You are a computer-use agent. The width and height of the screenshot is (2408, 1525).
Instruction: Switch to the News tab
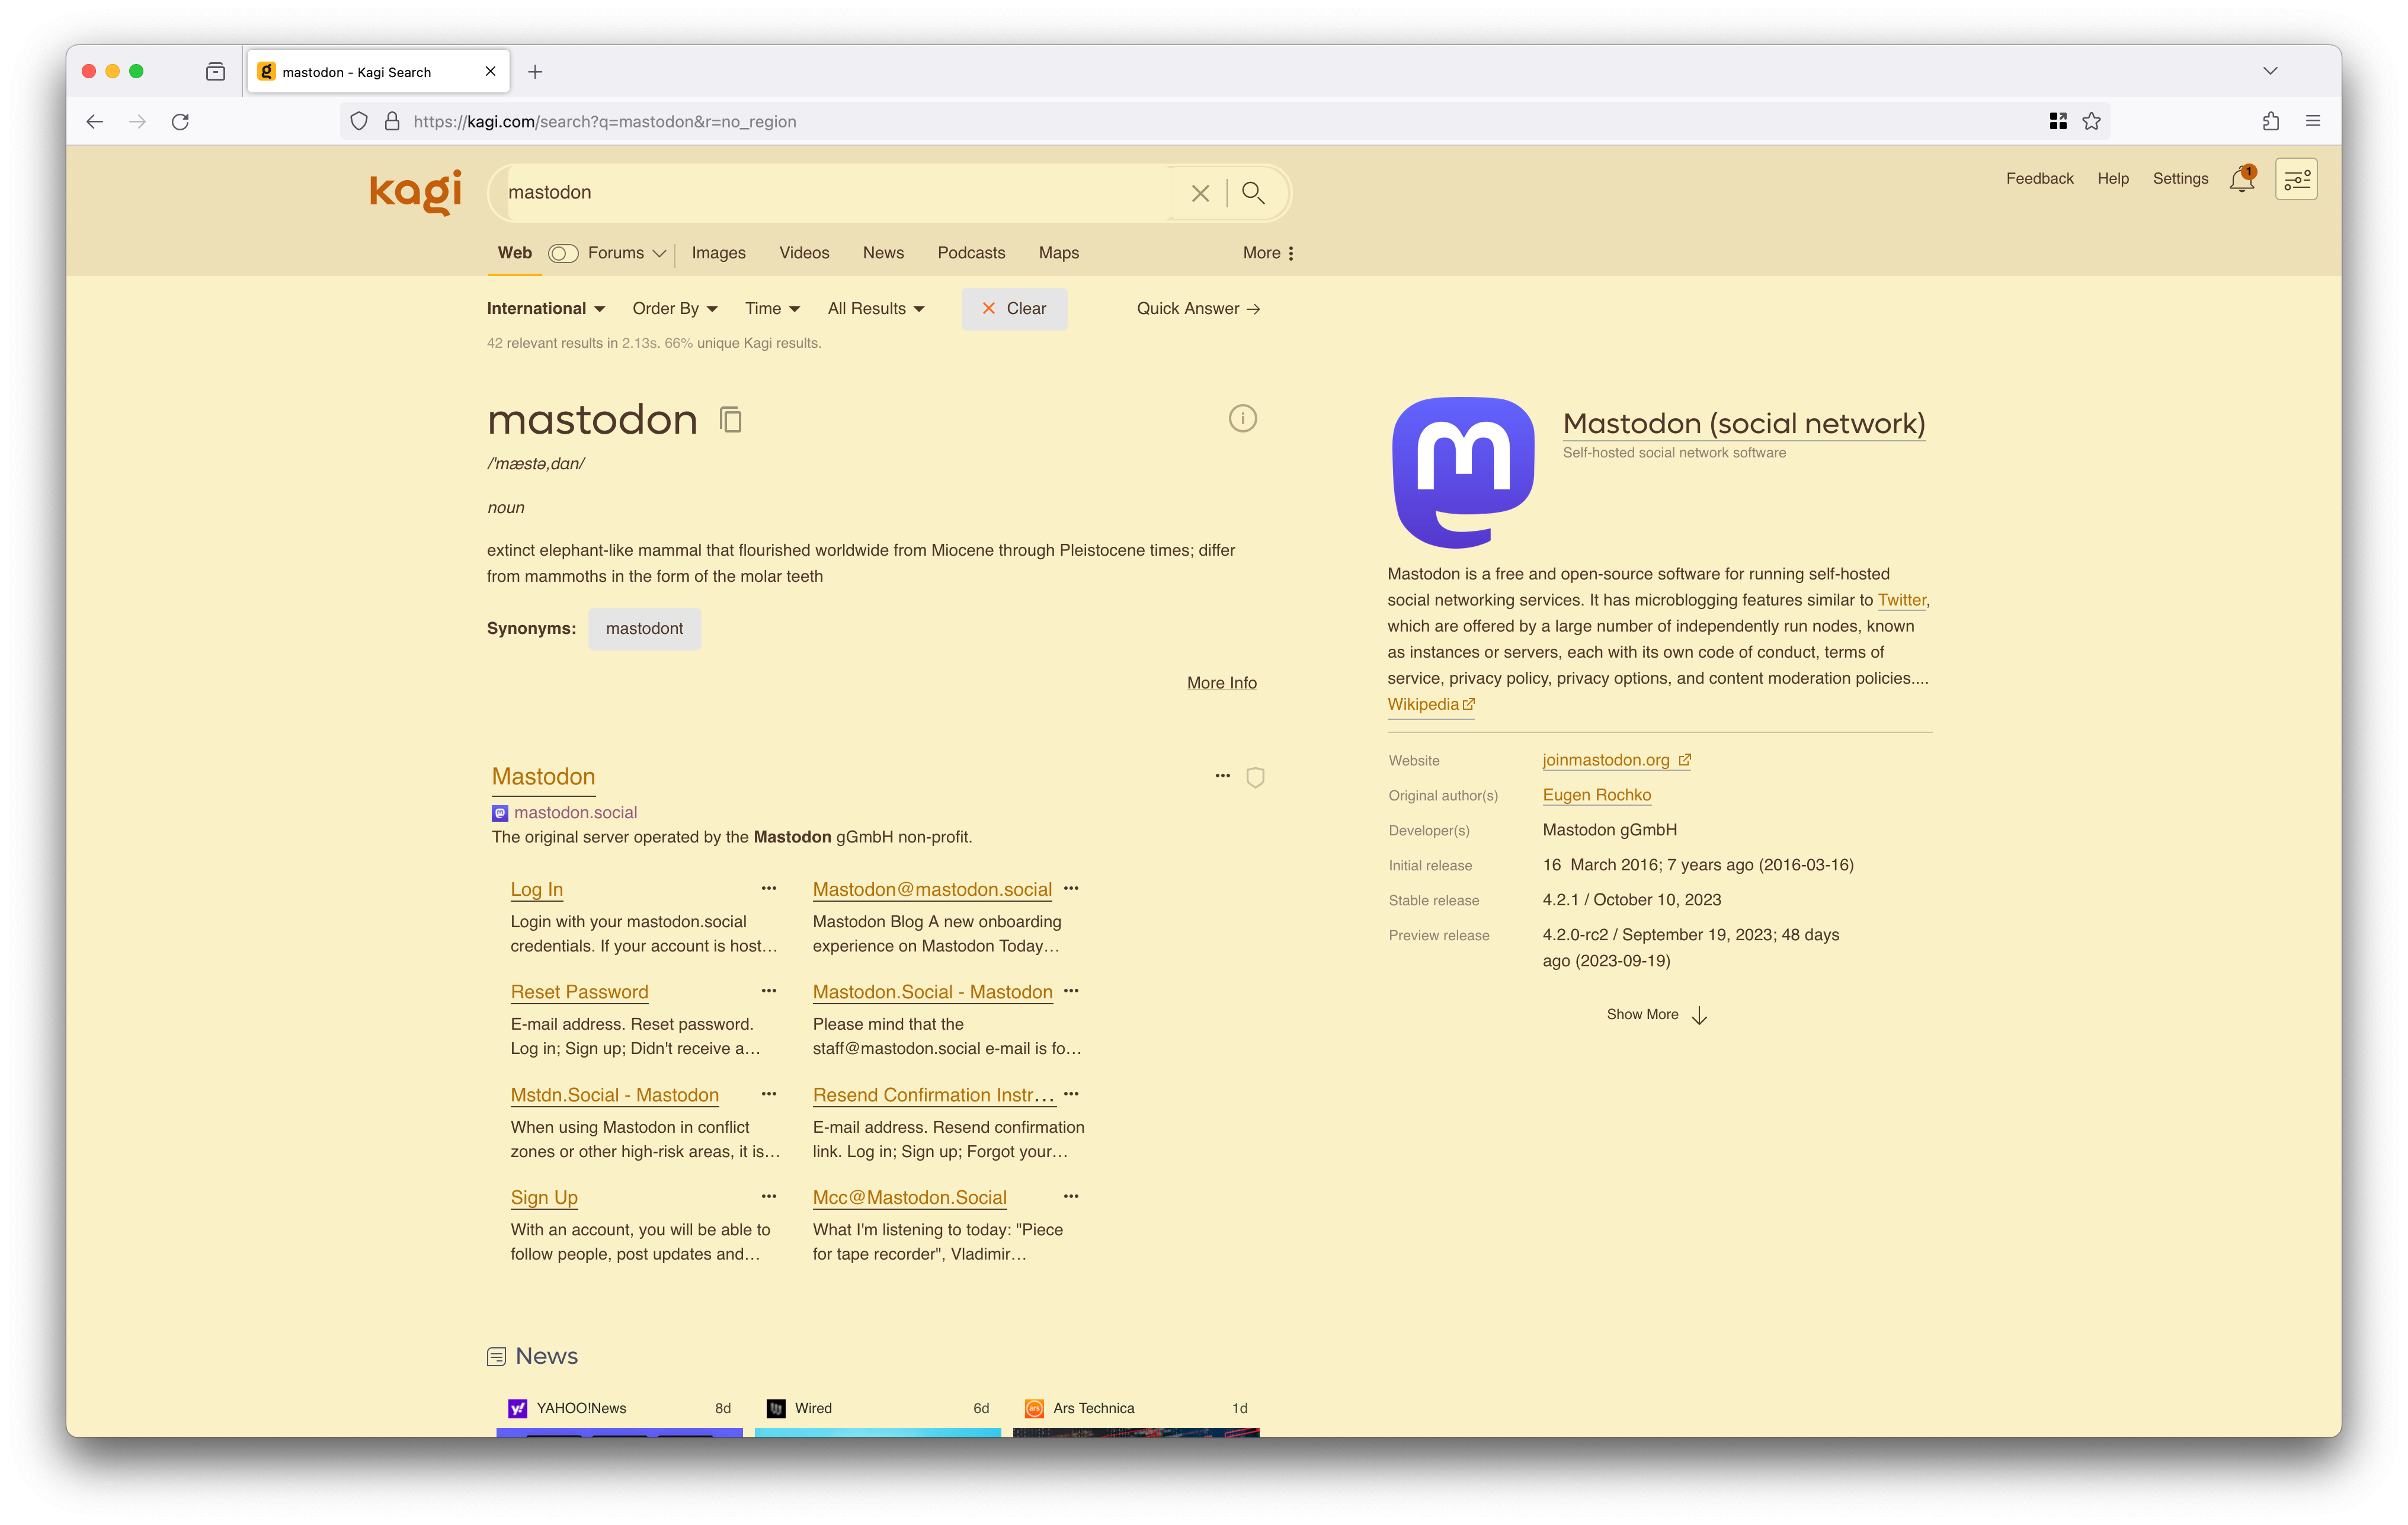pos(883,254)
